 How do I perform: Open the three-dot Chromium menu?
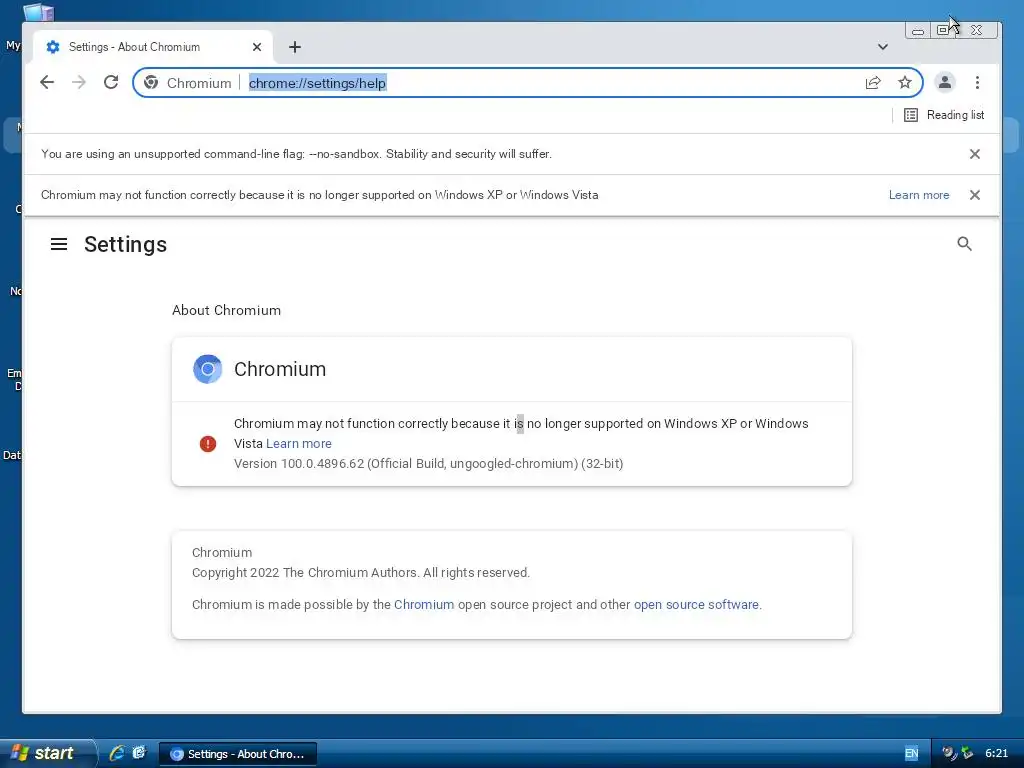[977, 82]
